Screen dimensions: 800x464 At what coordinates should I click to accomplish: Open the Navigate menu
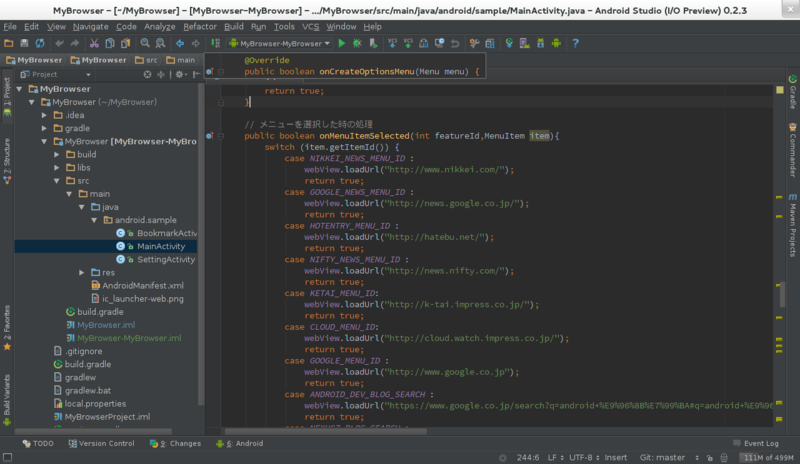pyautogui.click(x=90, y=27)
